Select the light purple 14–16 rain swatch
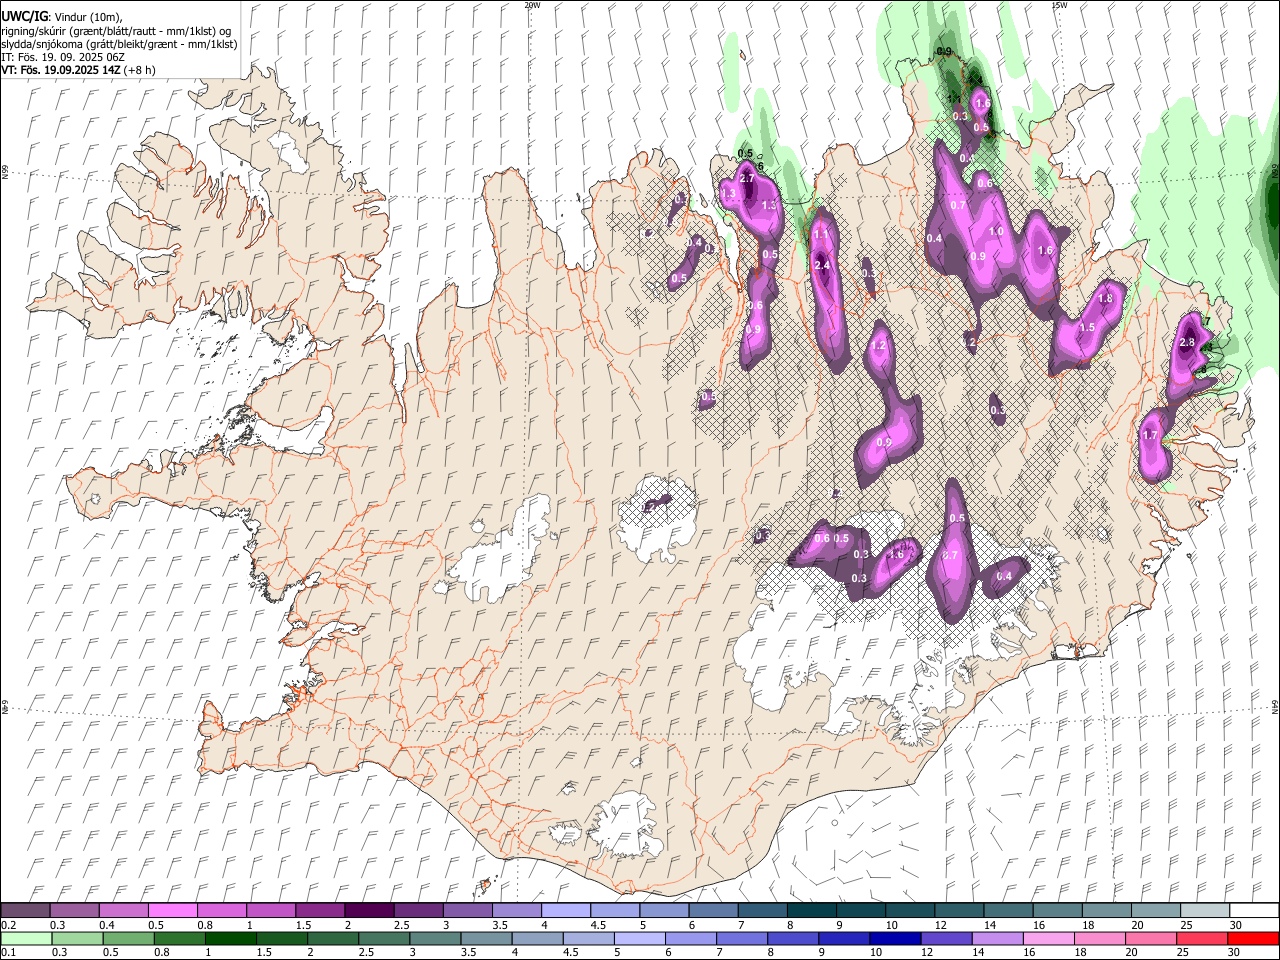This screenshot has width=1280, height=960. point(997,939)
